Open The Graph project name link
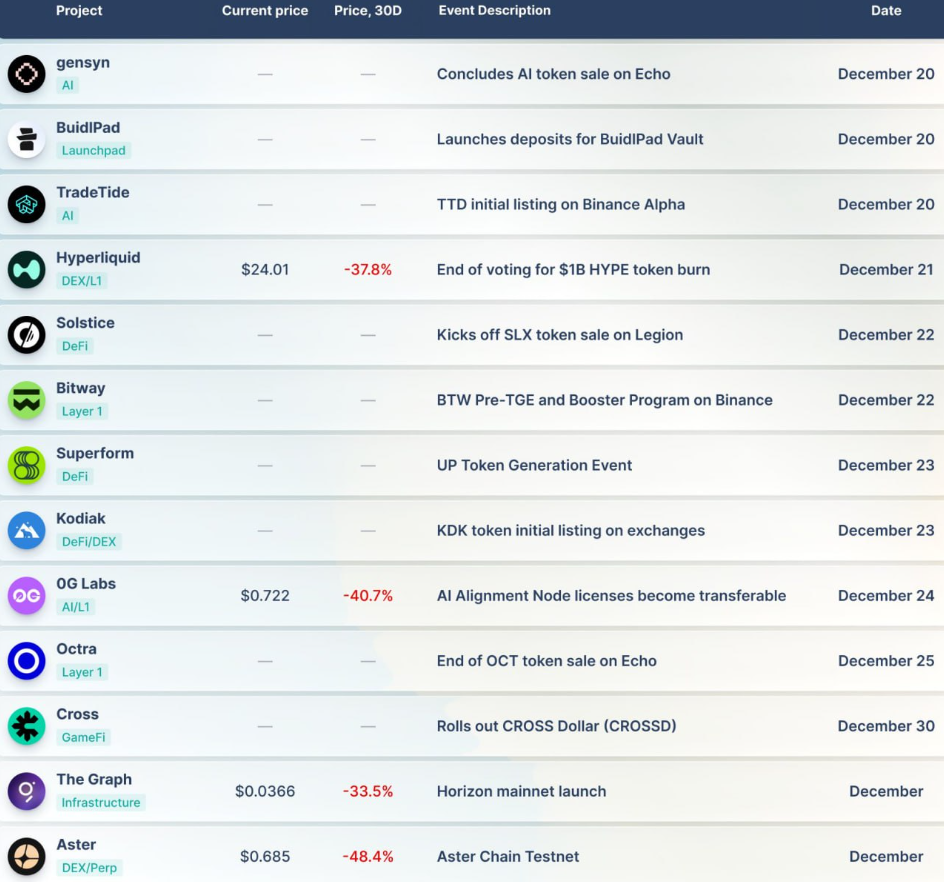This screenshot has height=882, width=944. [x=94, y=780]
